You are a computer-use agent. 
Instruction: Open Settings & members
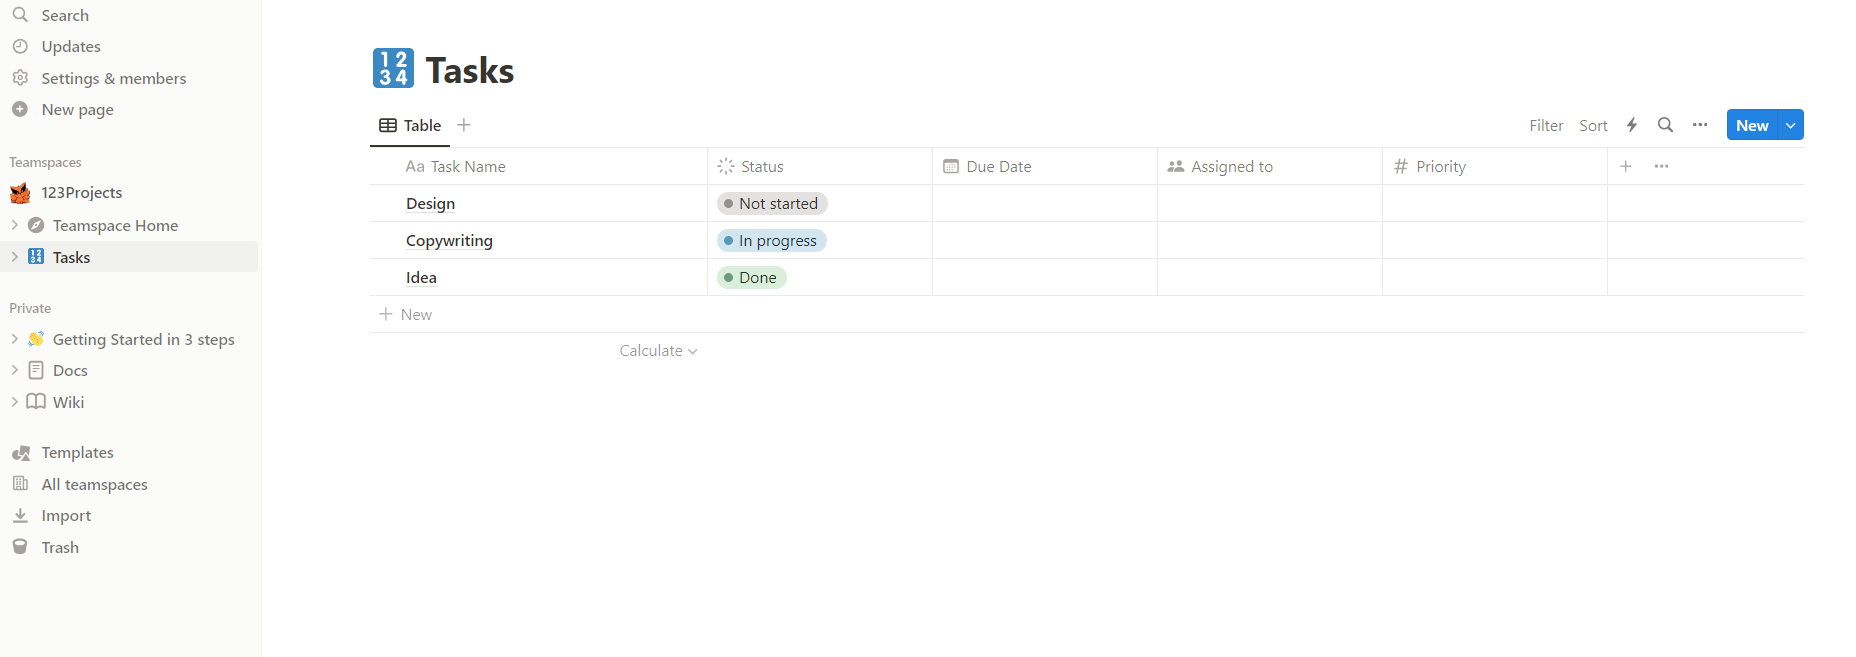pos(113,78)
